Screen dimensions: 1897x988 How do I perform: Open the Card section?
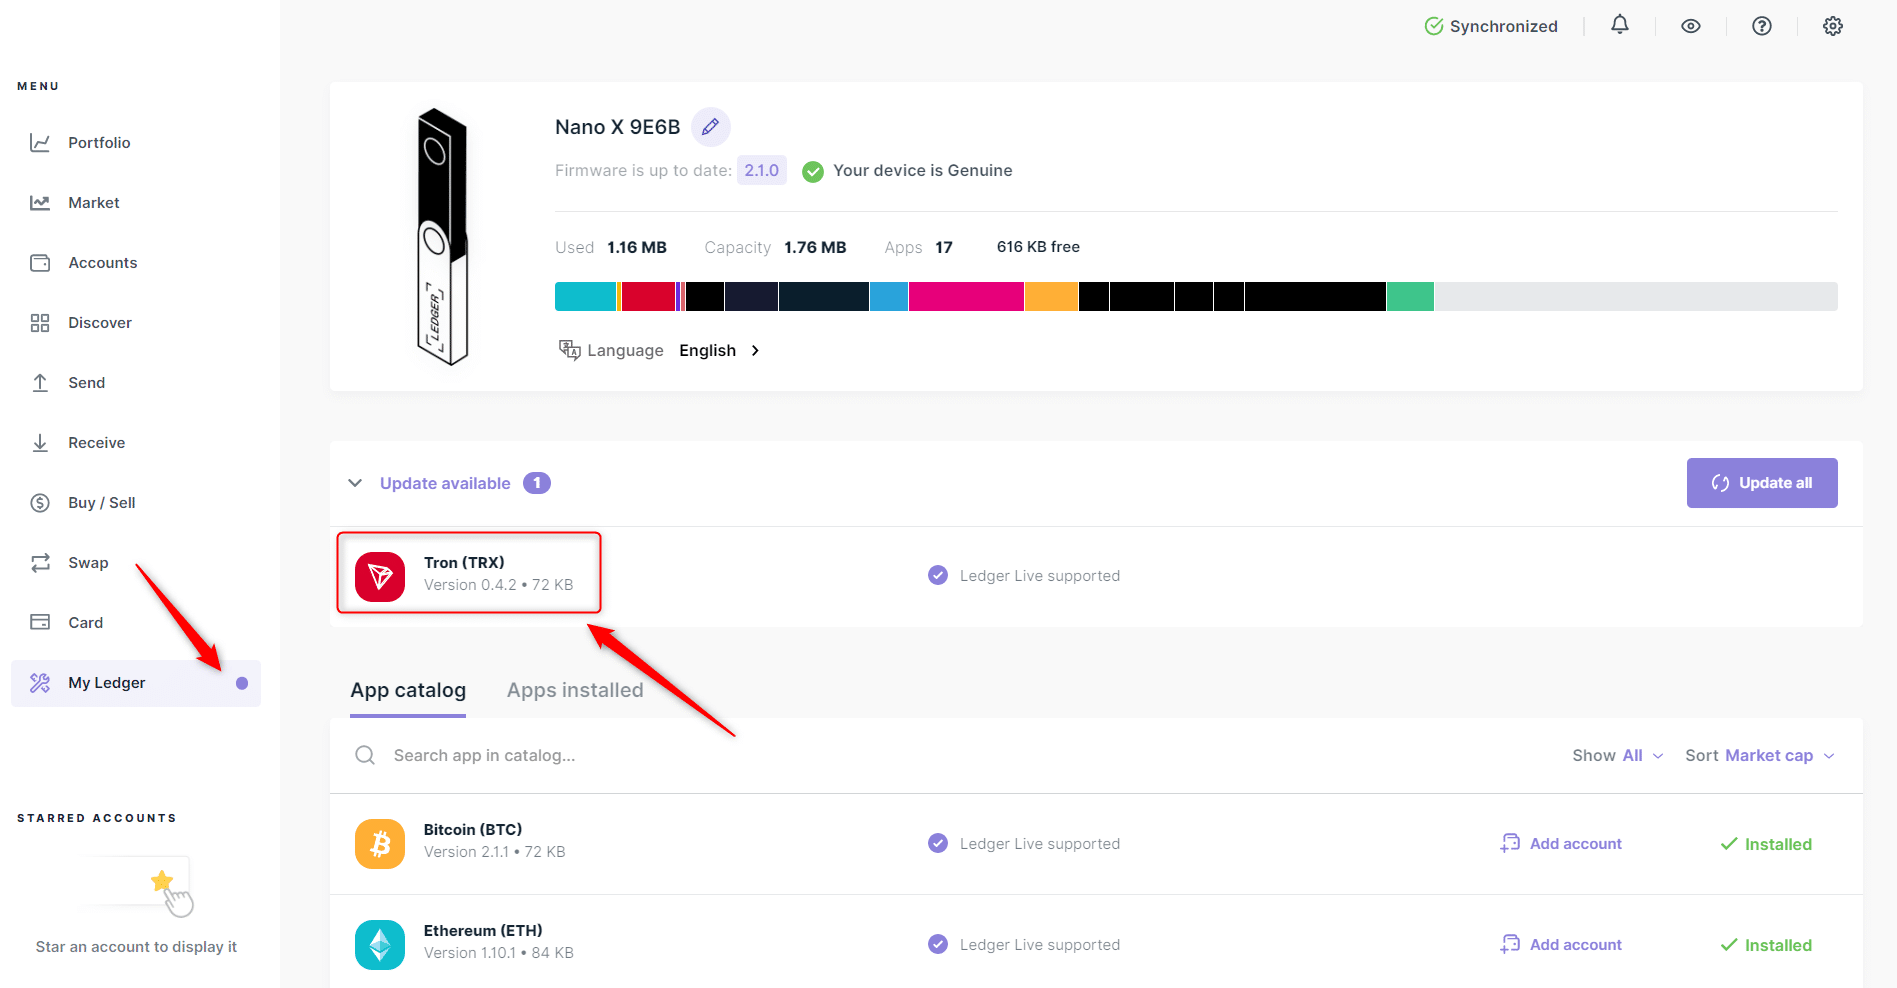[85, 622]
